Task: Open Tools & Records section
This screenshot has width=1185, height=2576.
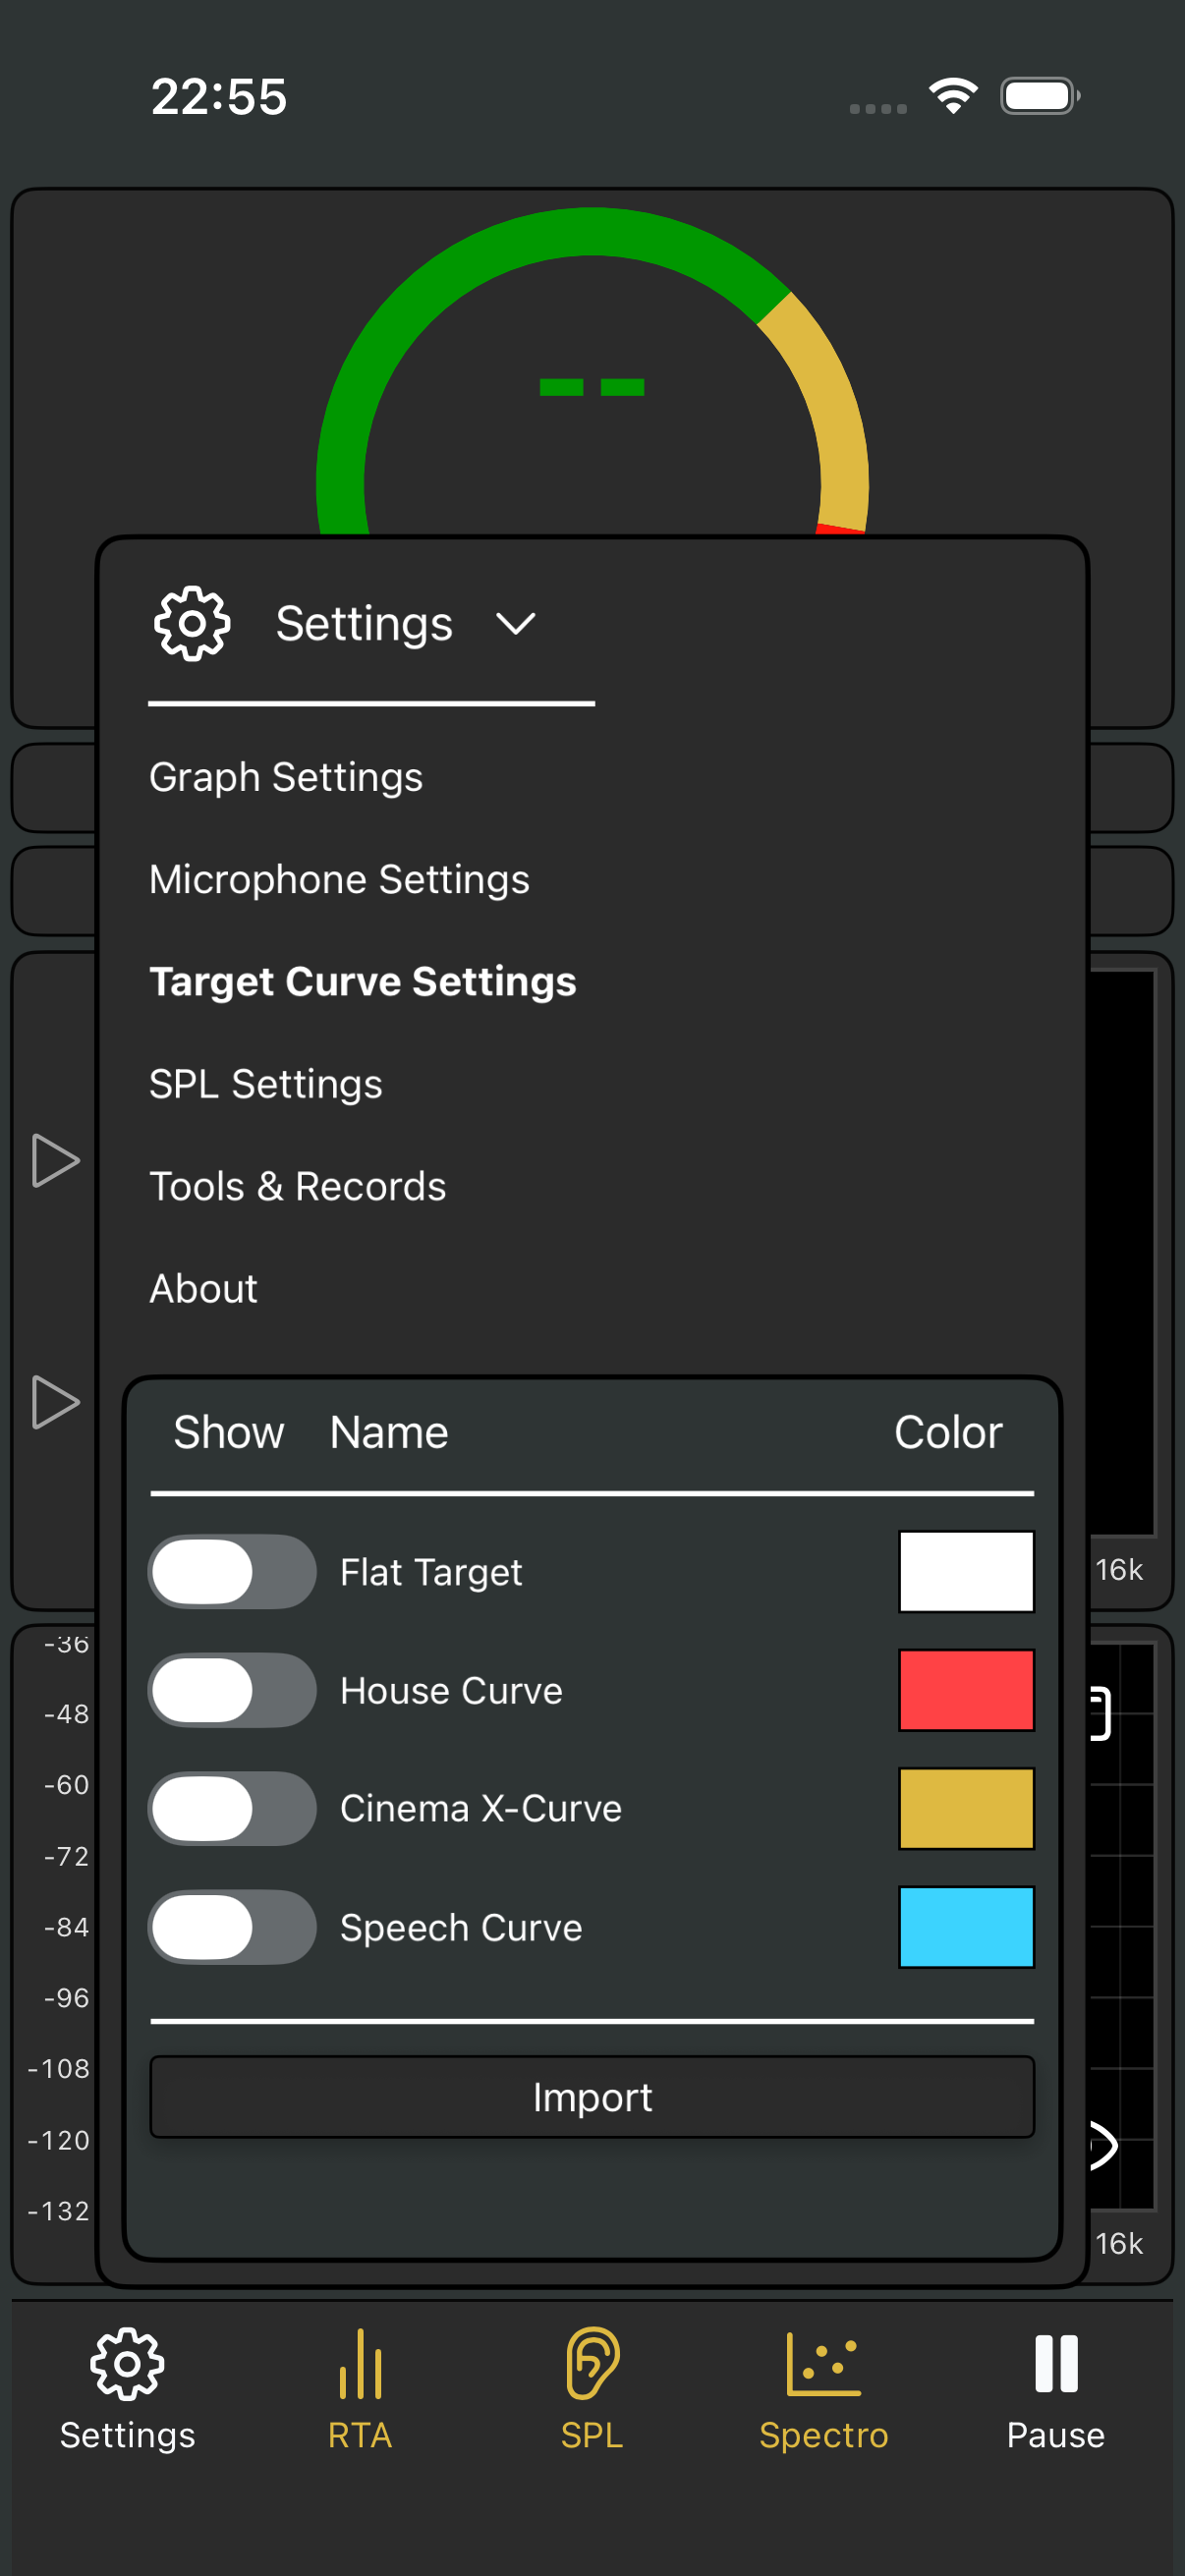Action: coord(298,1186)
